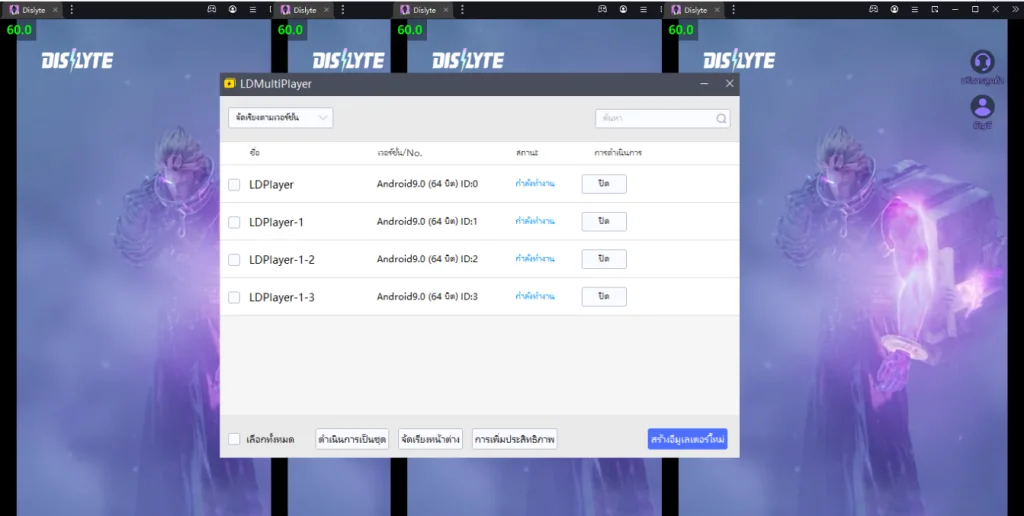Click 'Android9.0 (64 บิต) ID:2' version text
This screenshot has width=1024, height=516.
(427, 259)
